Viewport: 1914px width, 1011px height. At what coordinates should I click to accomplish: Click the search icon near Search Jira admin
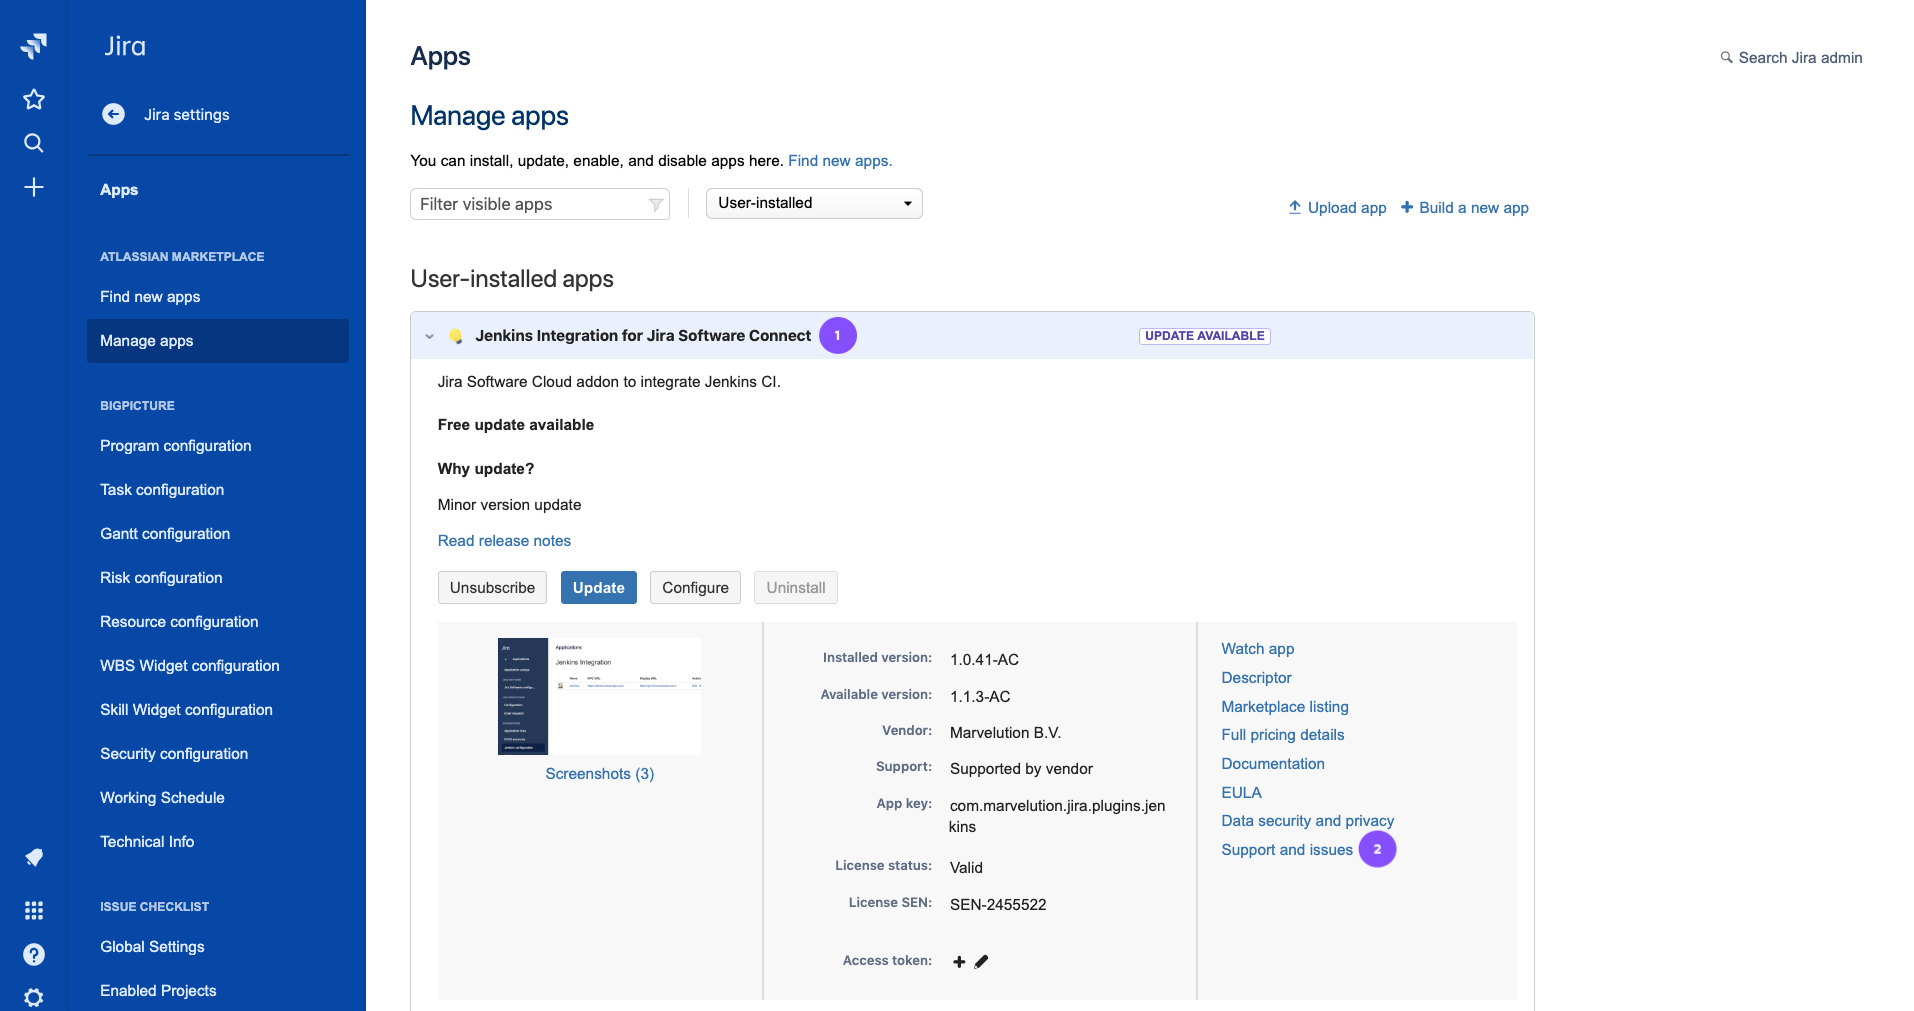tap(1726, 58)
